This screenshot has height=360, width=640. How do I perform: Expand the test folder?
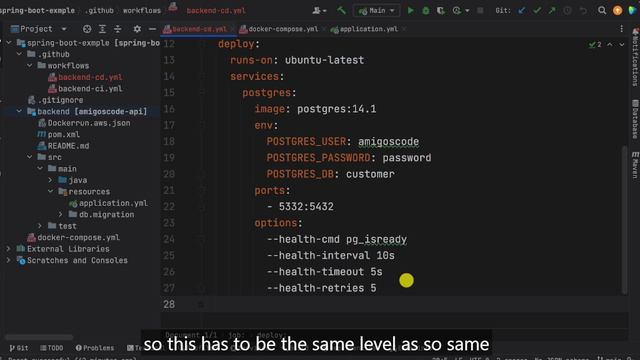(40, 225)
